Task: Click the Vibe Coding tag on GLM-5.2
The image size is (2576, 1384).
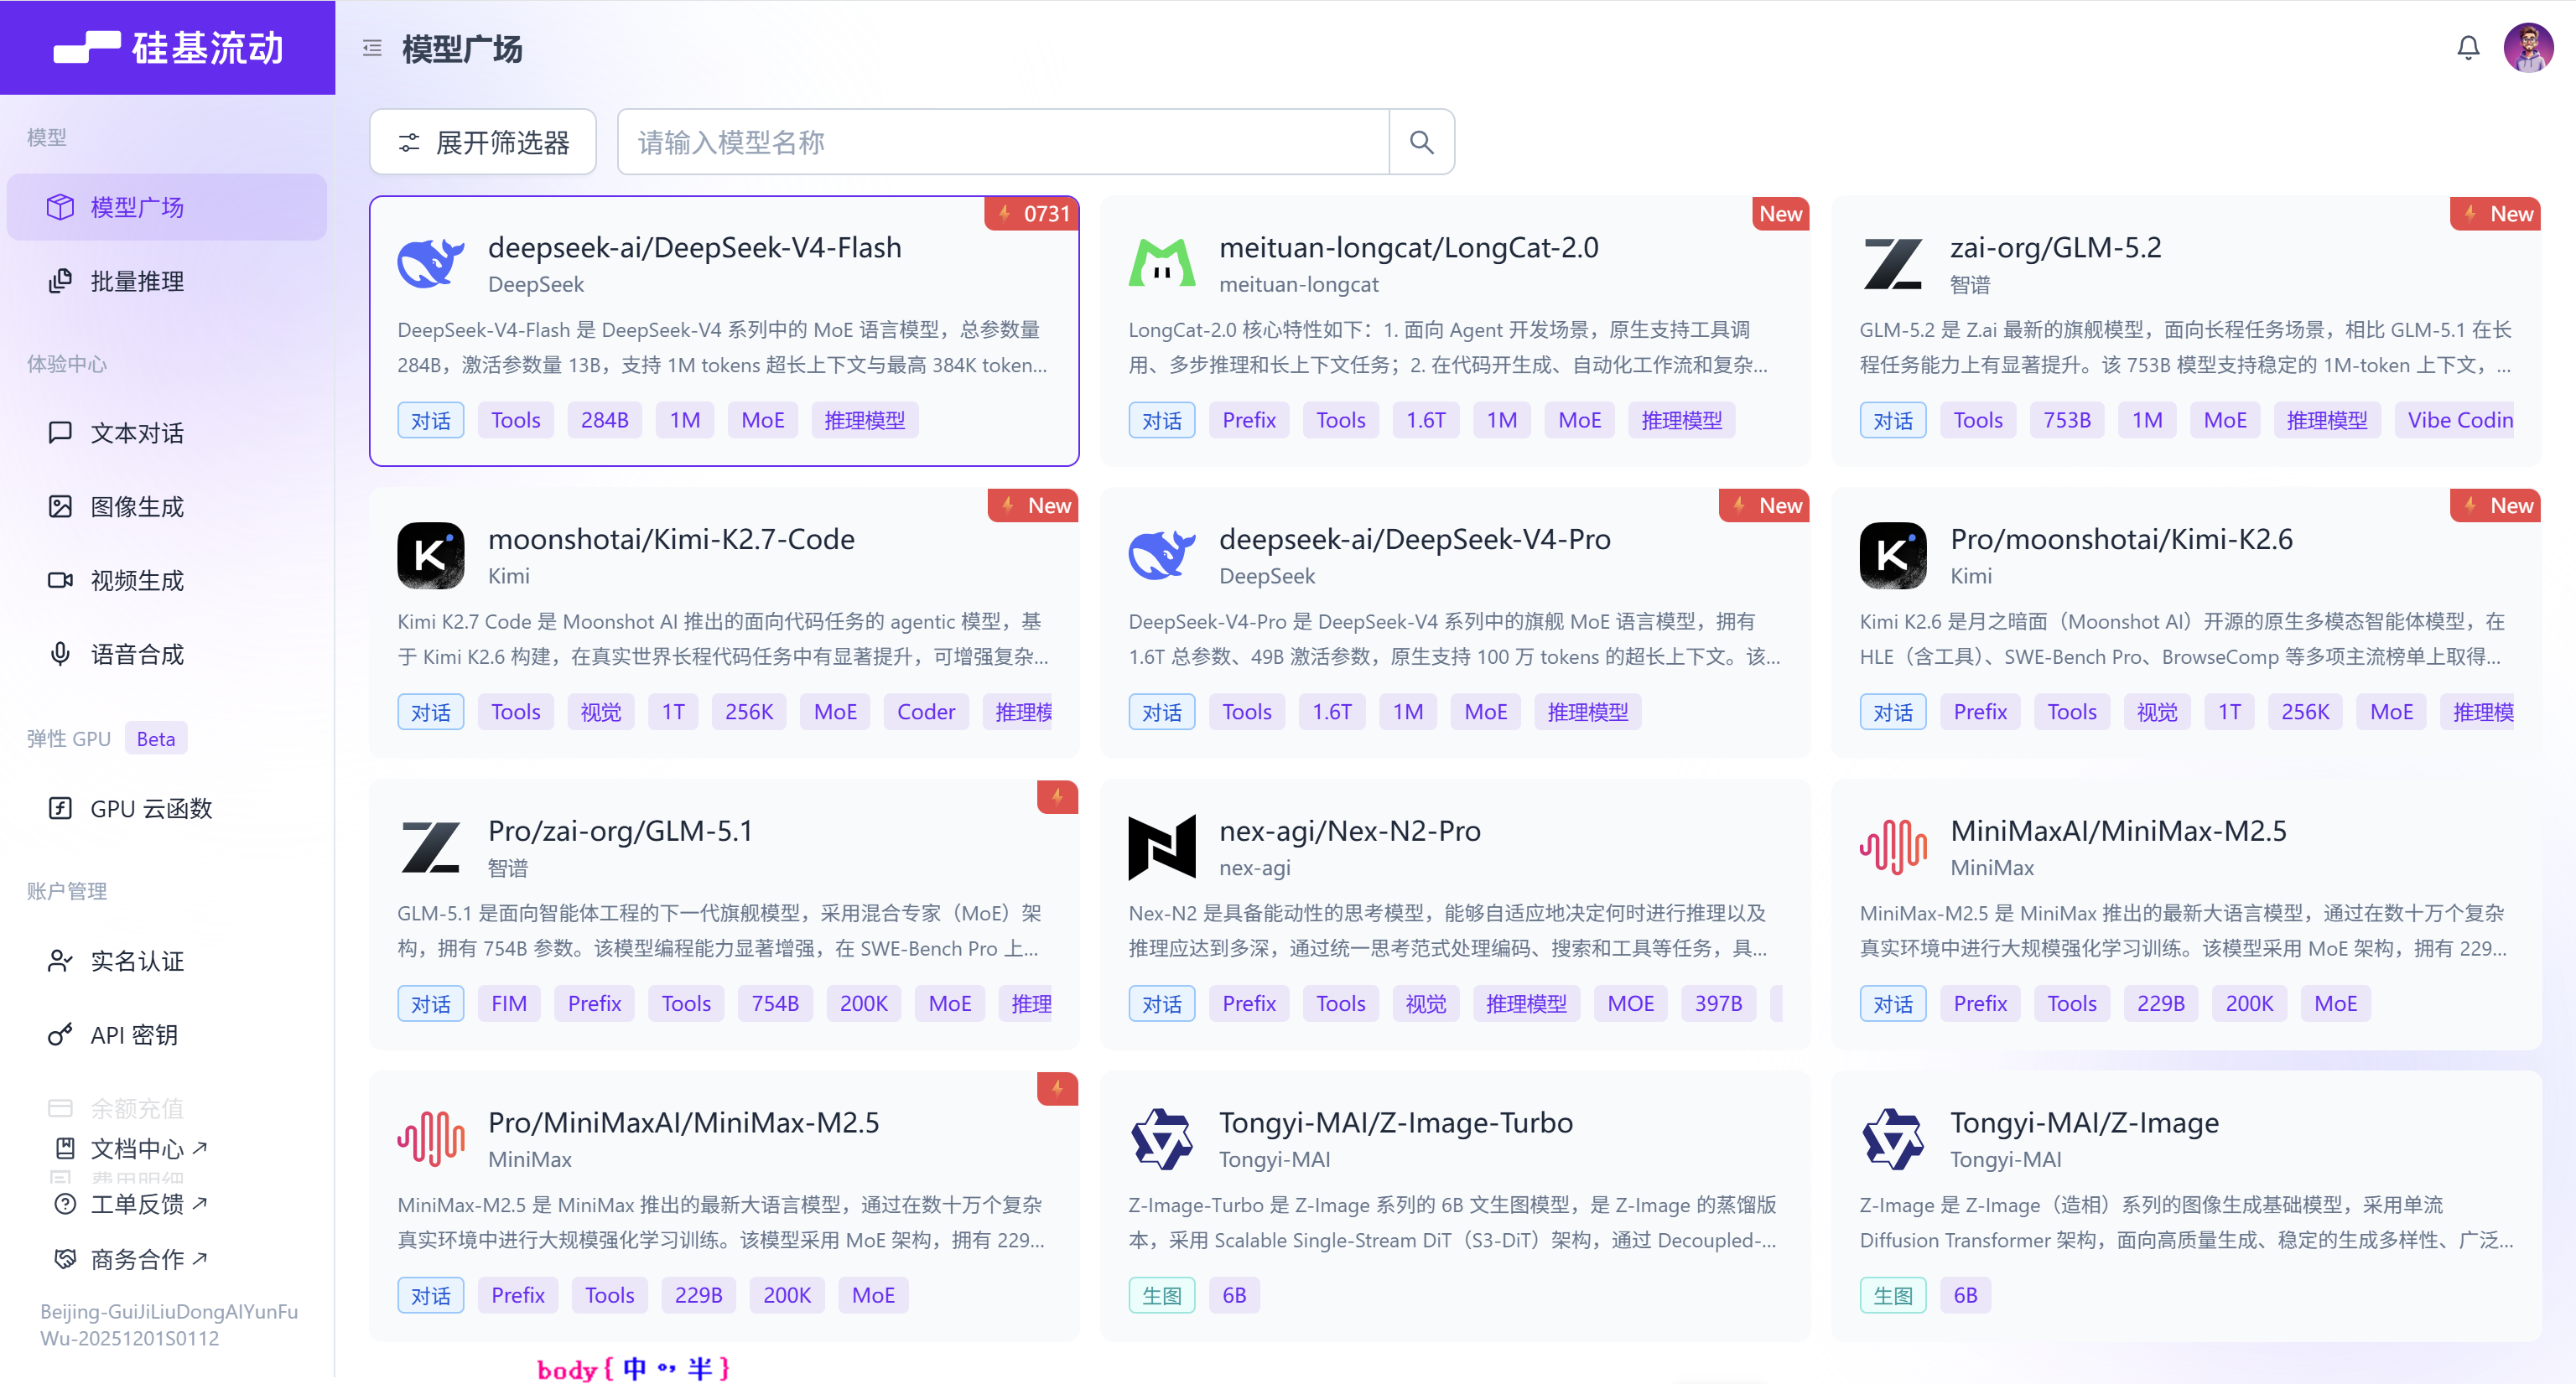Action: (2454, 420)
